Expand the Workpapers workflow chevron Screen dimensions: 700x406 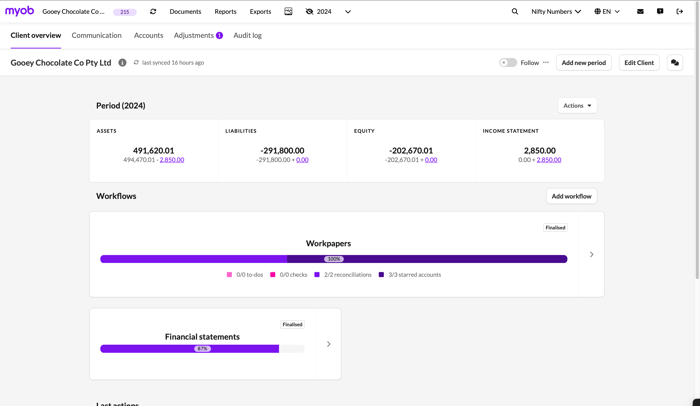point(592,254)
